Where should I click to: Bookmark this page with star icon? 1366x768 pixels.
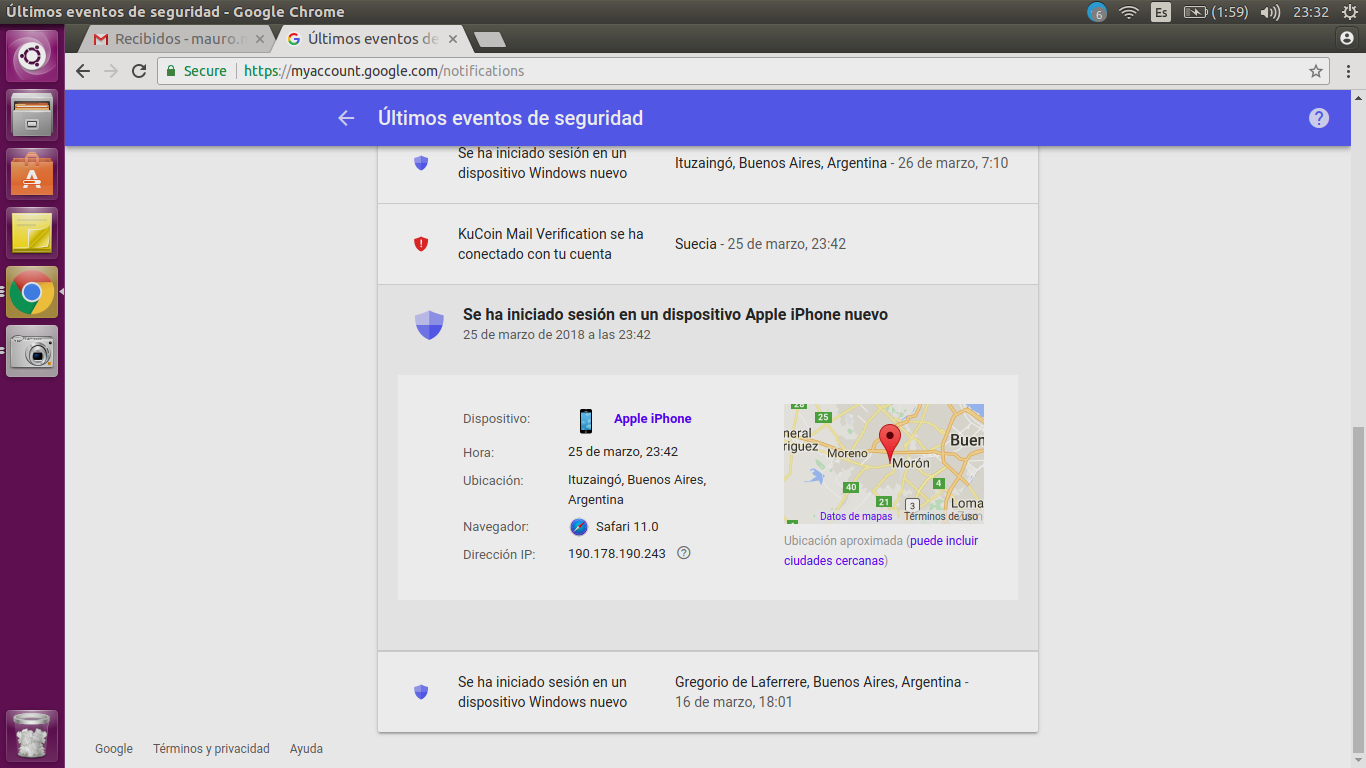click(x=1316, y=71)
